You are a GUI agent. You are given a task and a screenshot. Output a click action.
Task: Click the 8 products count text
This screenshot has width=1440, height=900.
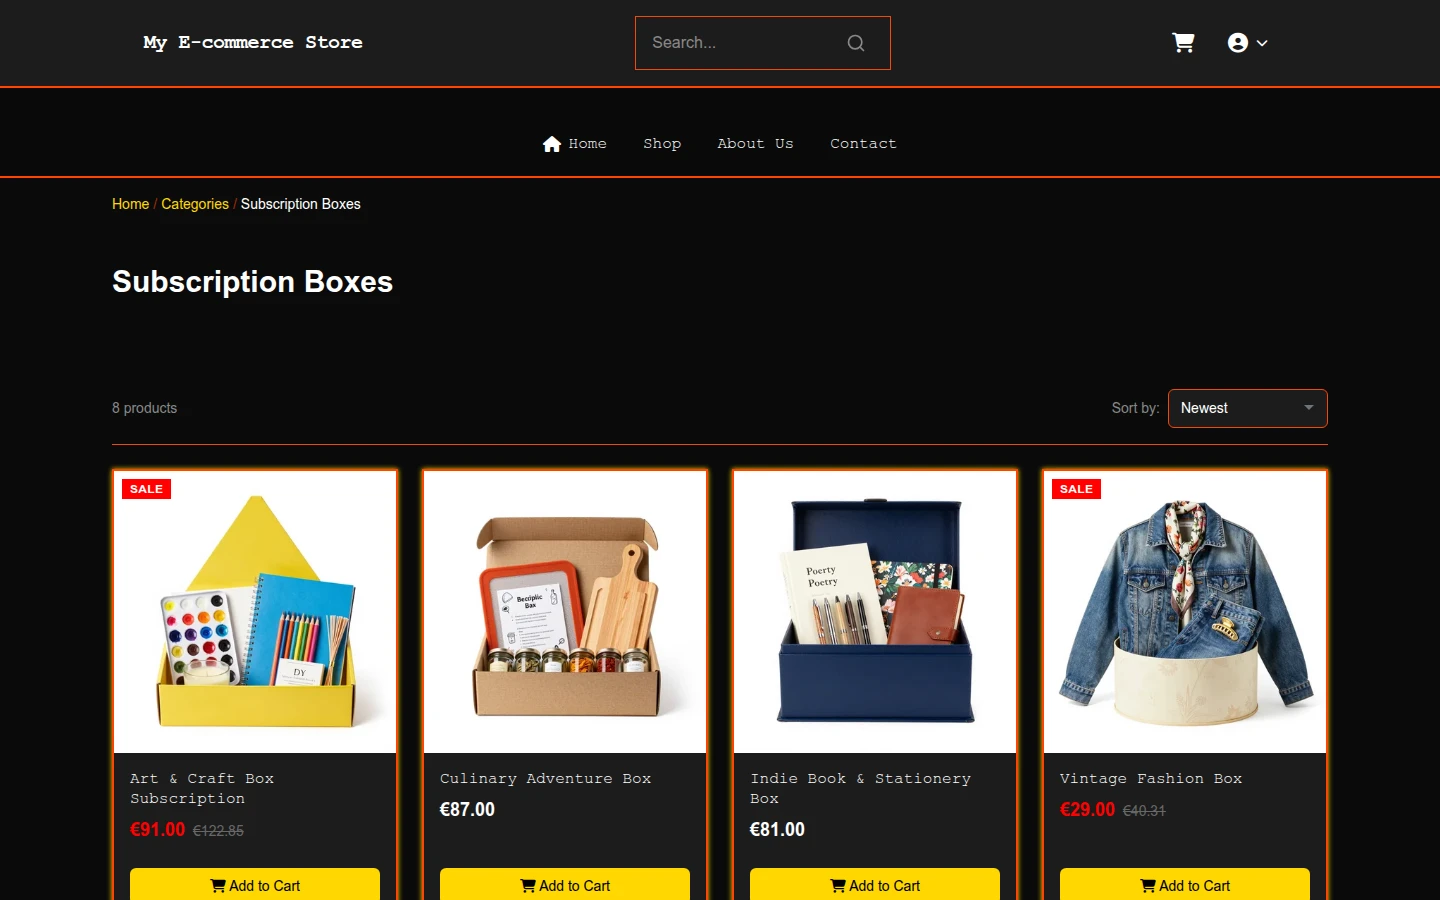pyautogui.click(x=144, y=408)
